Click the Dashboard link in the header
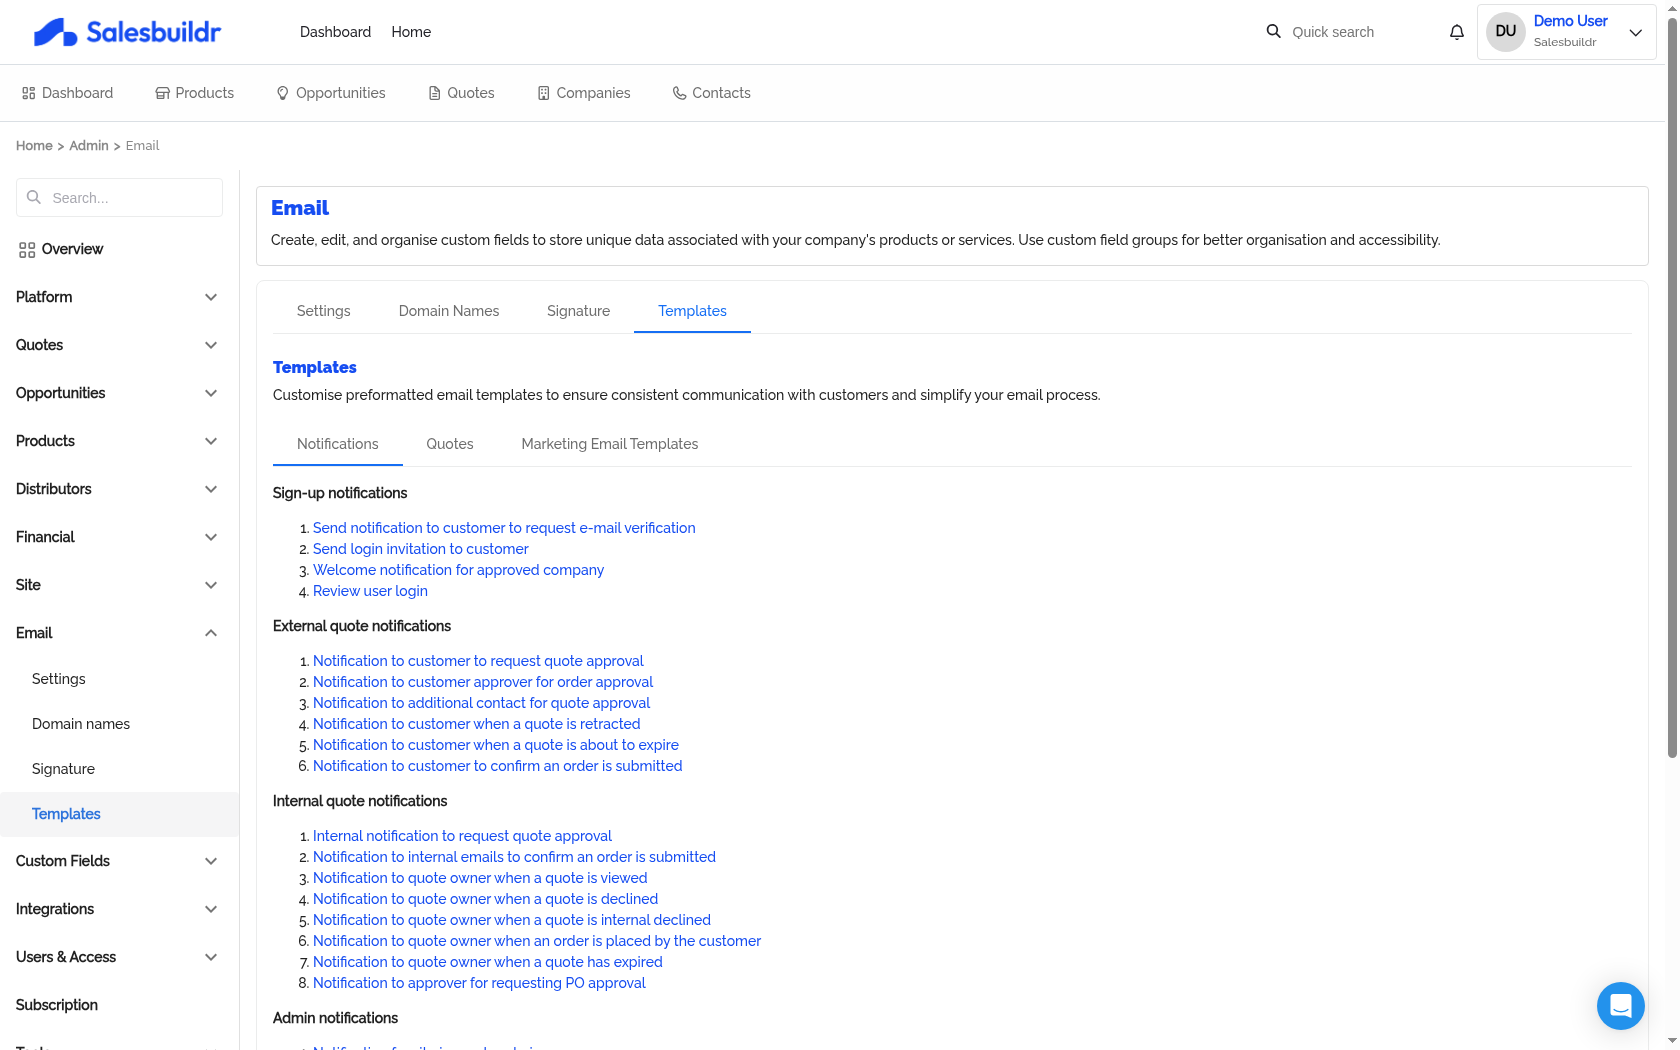Image resolution: width=1680 pixels, height=1050 pixels. [335, 32]
